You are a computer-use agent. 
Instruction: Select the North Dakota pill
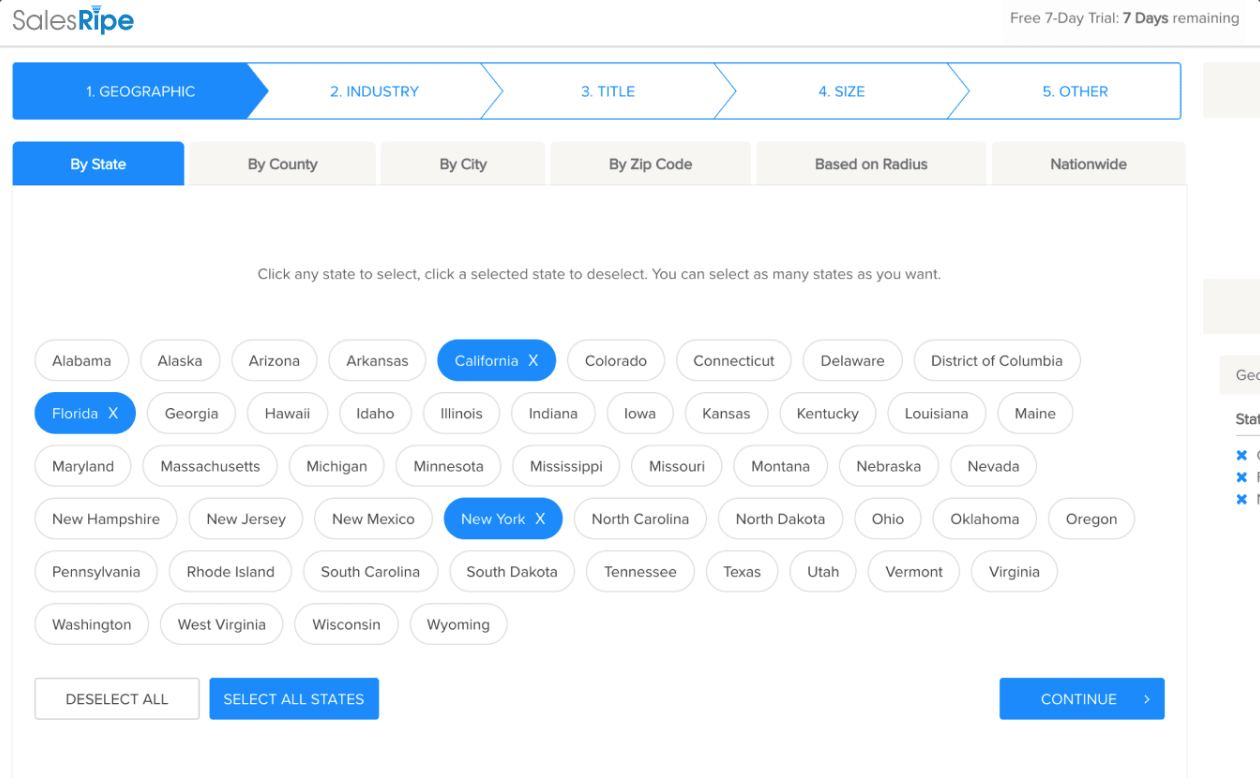coord(781,519)
